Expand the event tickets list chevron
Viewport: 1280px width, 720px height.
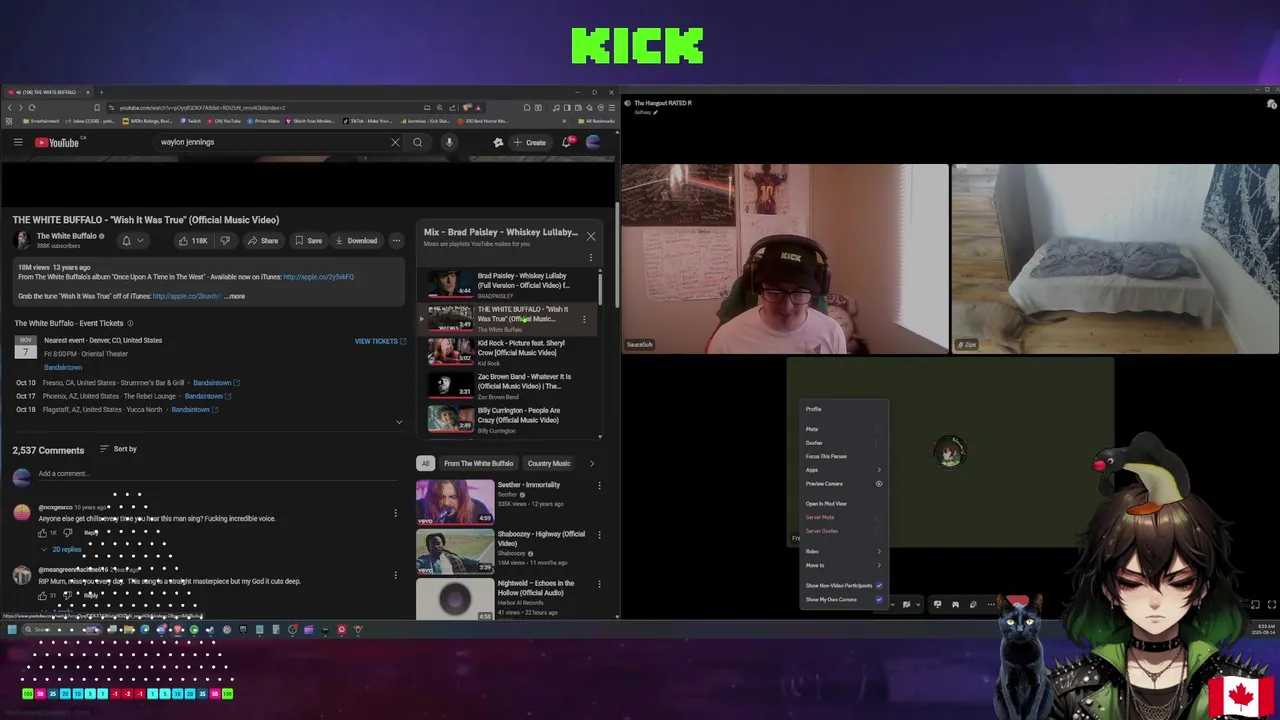coord(399,422)
